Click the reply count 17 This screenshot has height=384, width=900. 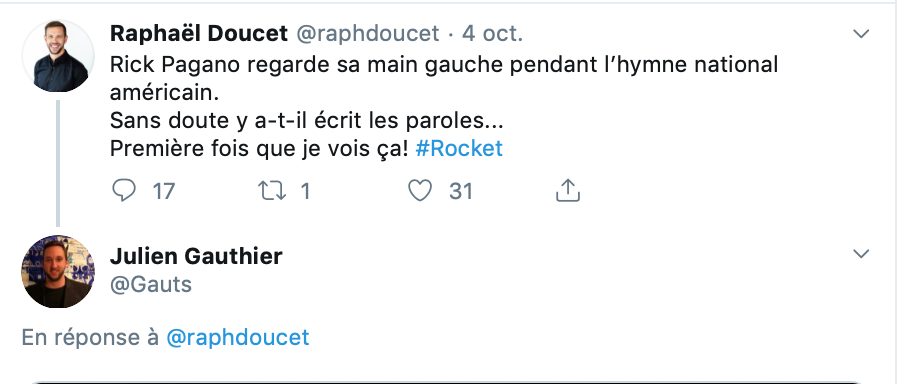point(164,191)
